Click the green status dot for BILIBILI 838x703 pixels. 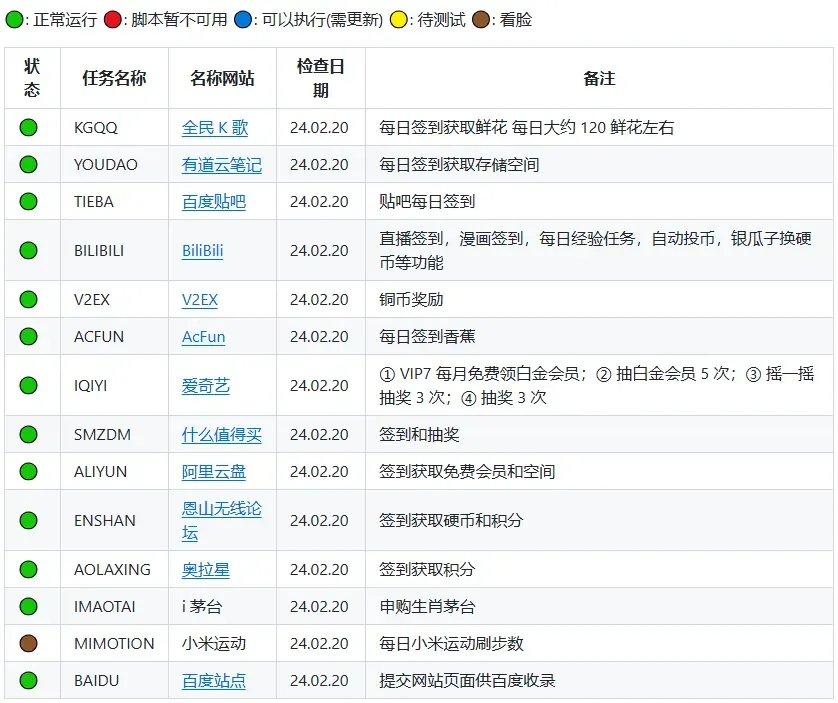point(30,250)
